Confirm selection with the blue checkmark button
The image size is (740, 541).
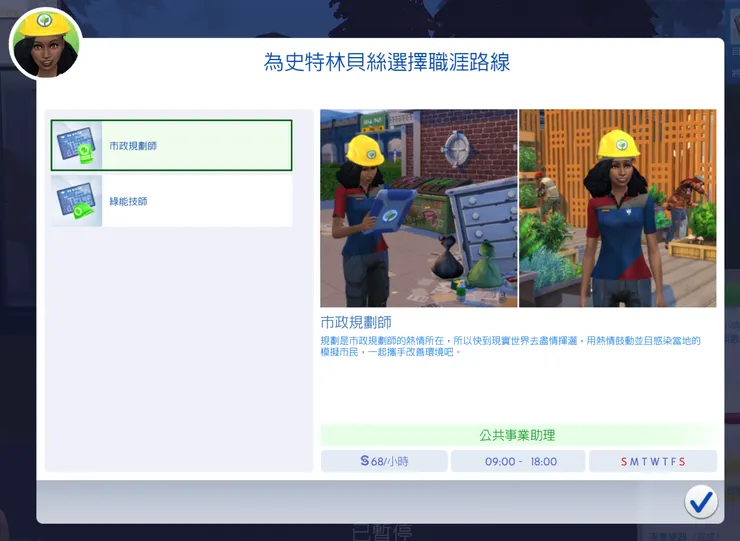[x=701, y=502]
